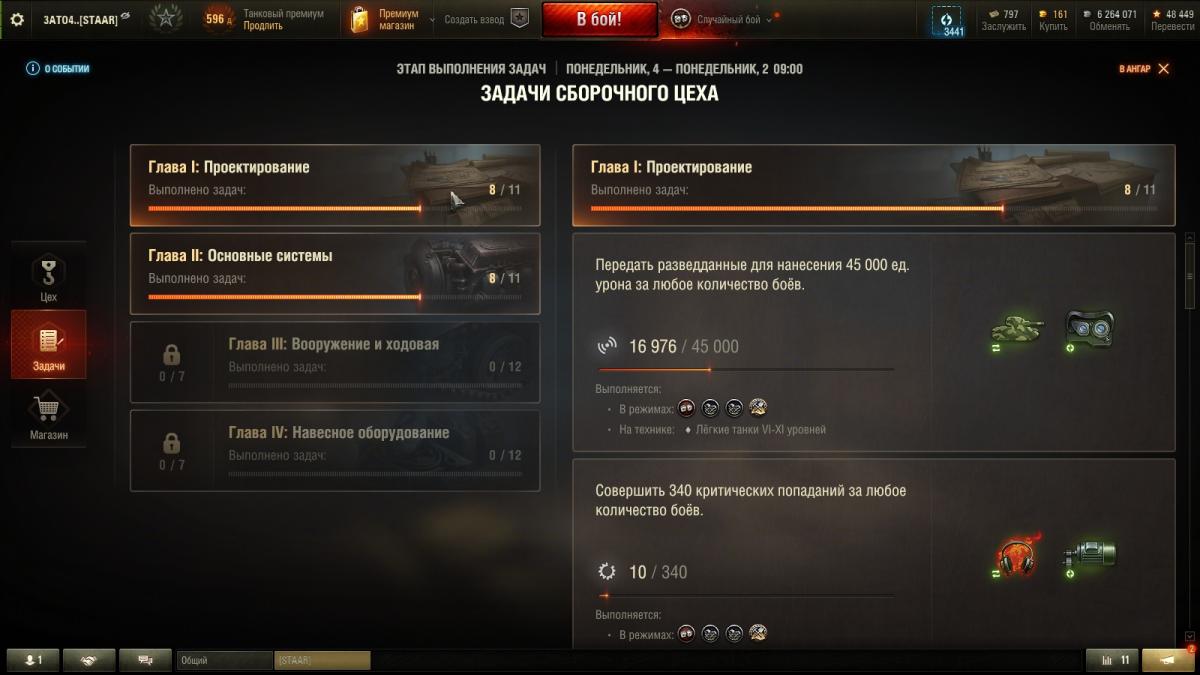This screenshot has width=1200, height=675.
Task: Switch to the Задачи sidebar tab
Action: tap(48, 345)
